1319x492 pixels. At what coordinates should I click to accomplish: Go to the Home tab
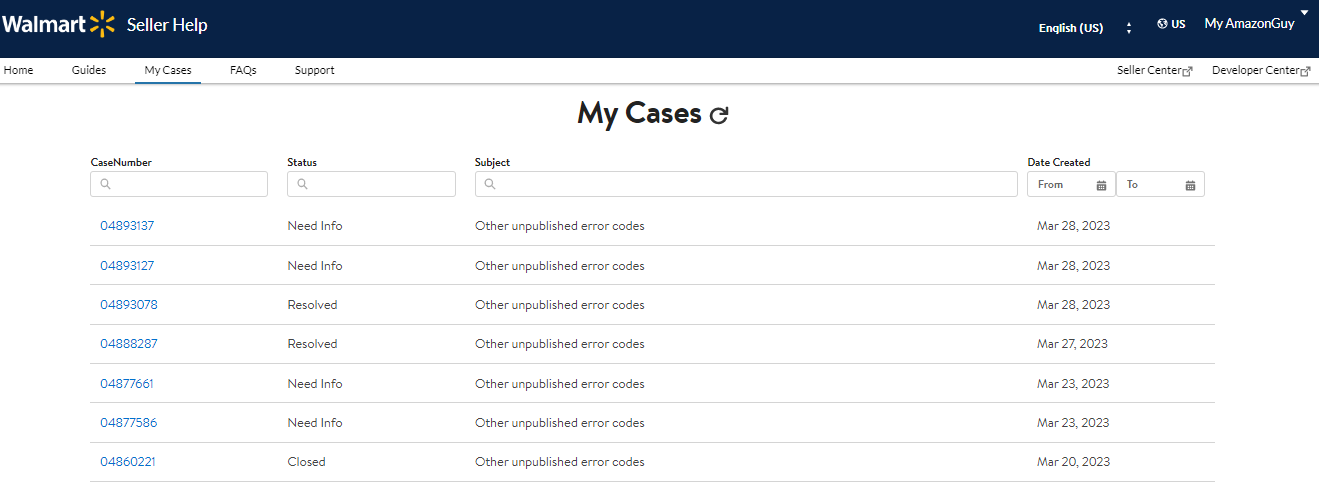coord(18,70)
